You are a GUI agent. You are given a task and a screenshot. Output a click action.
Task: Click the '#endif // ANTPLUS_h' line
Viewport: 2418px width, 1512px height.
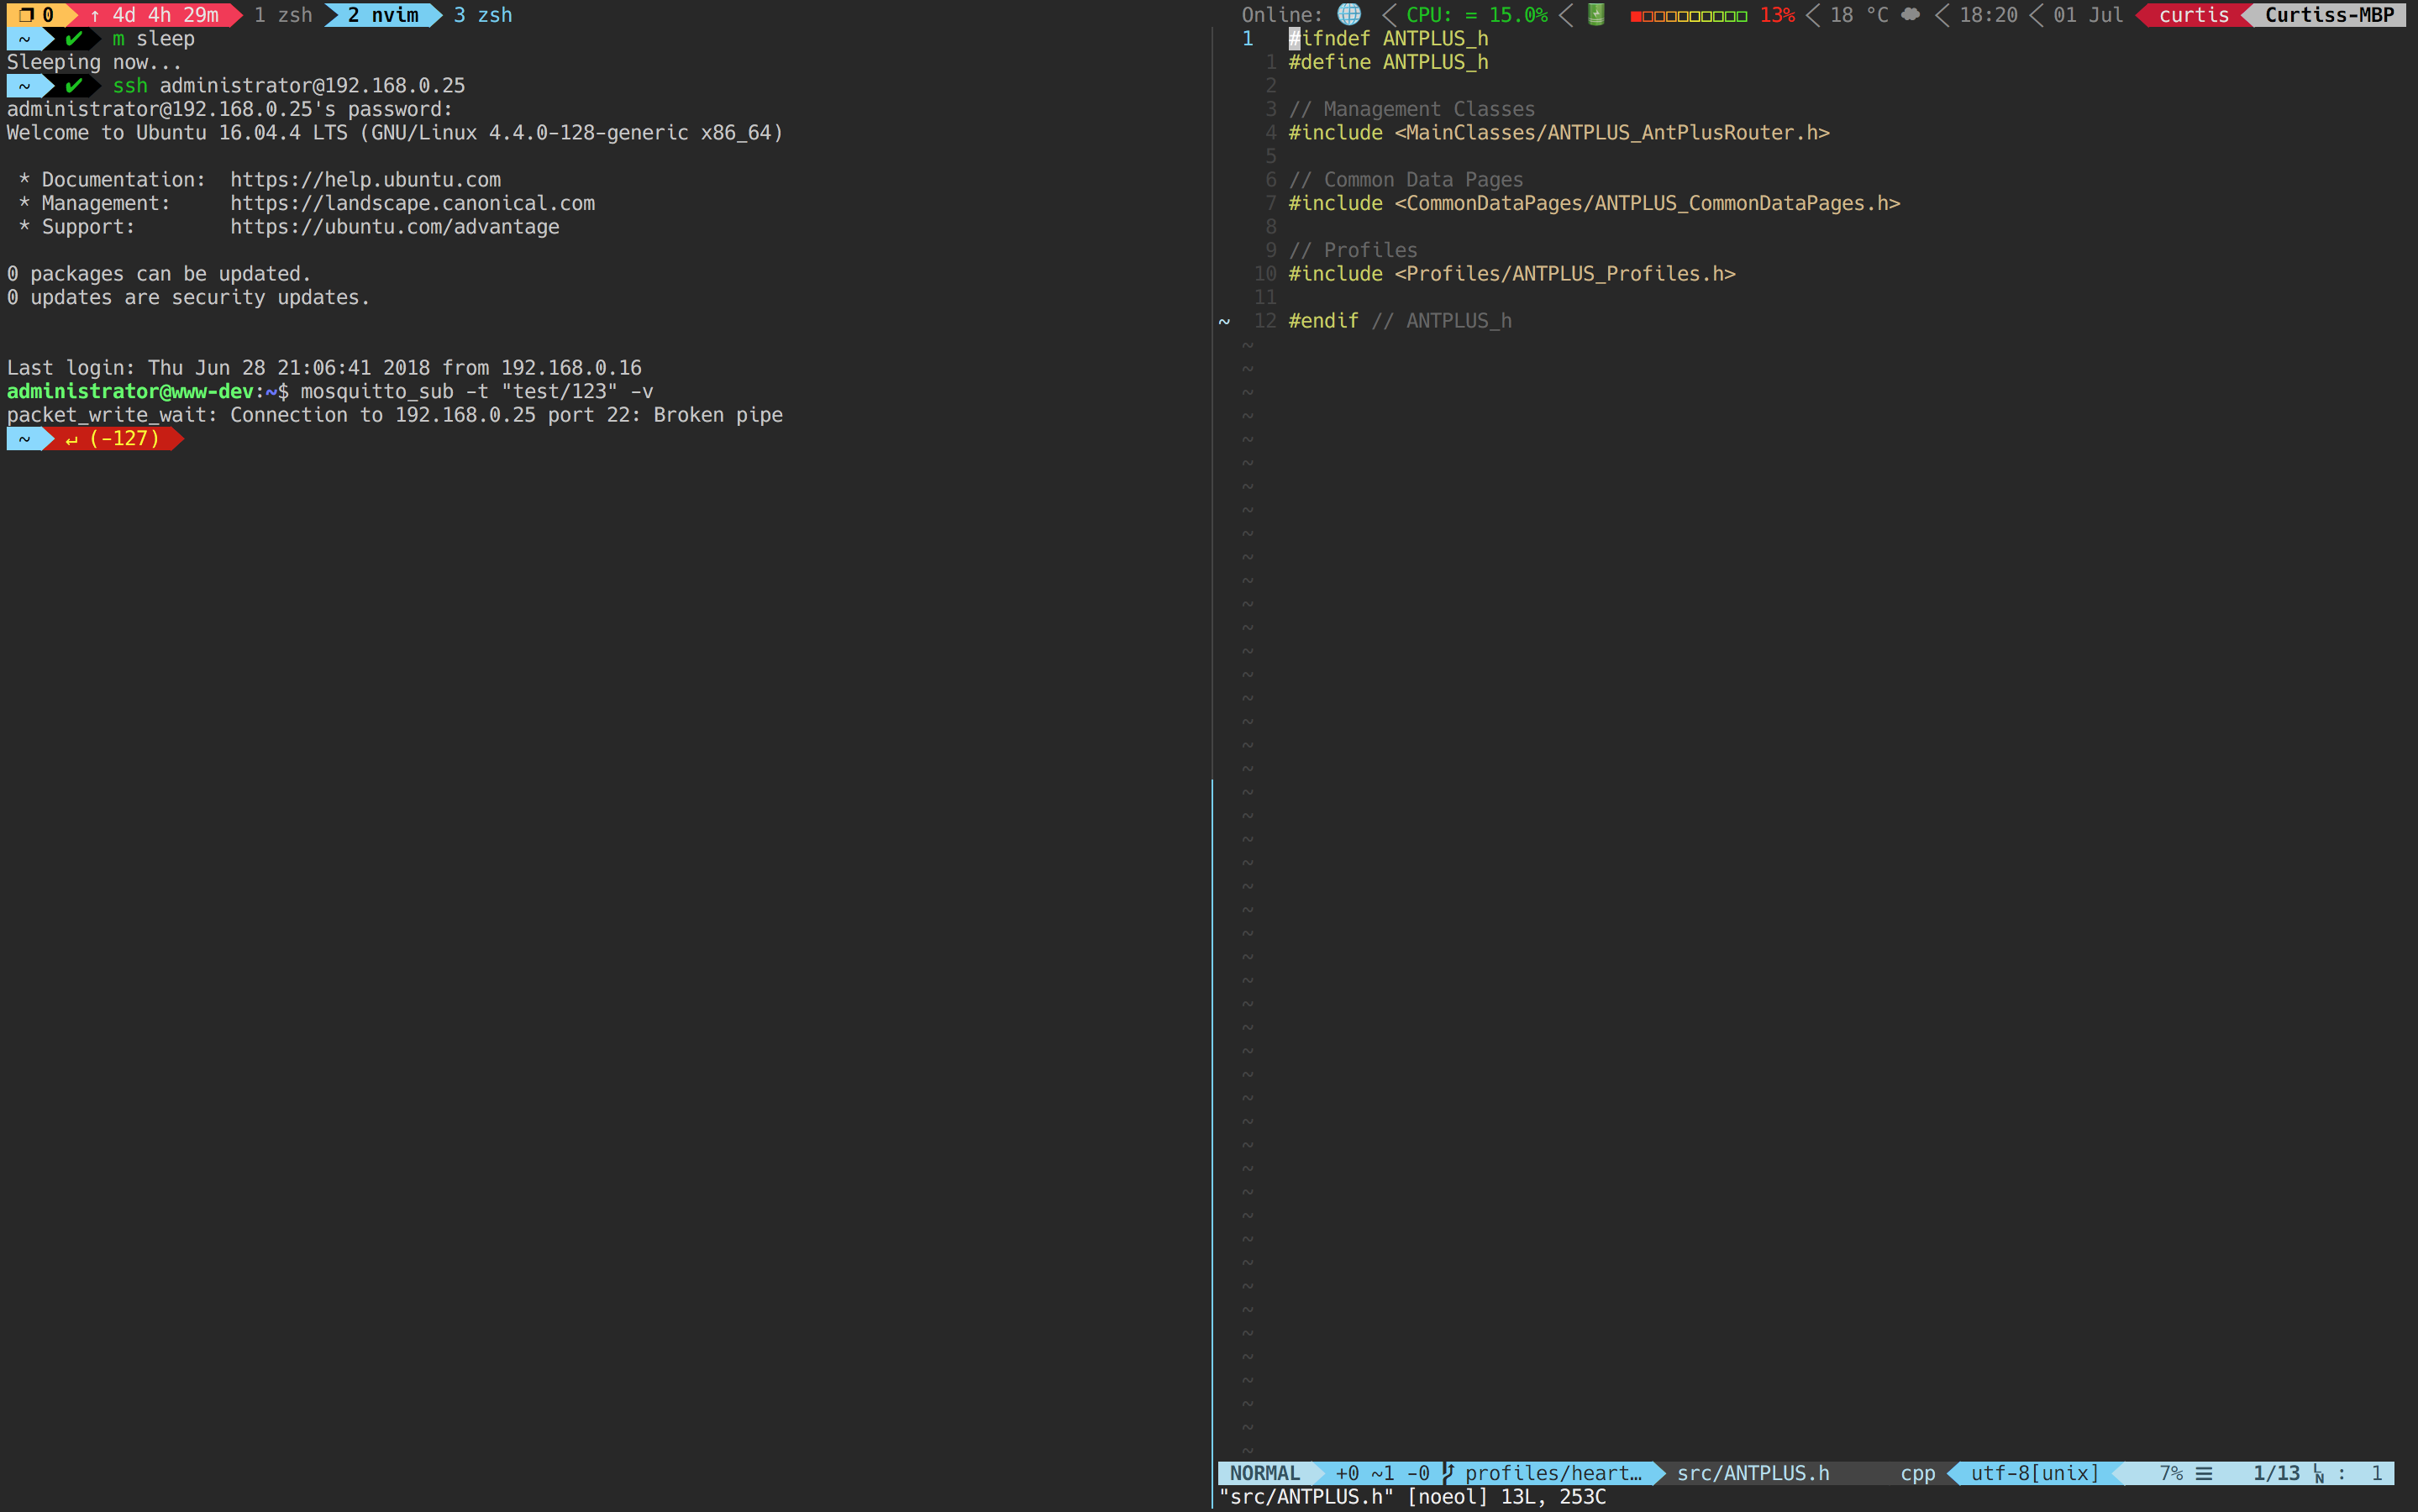[1399, 321]
